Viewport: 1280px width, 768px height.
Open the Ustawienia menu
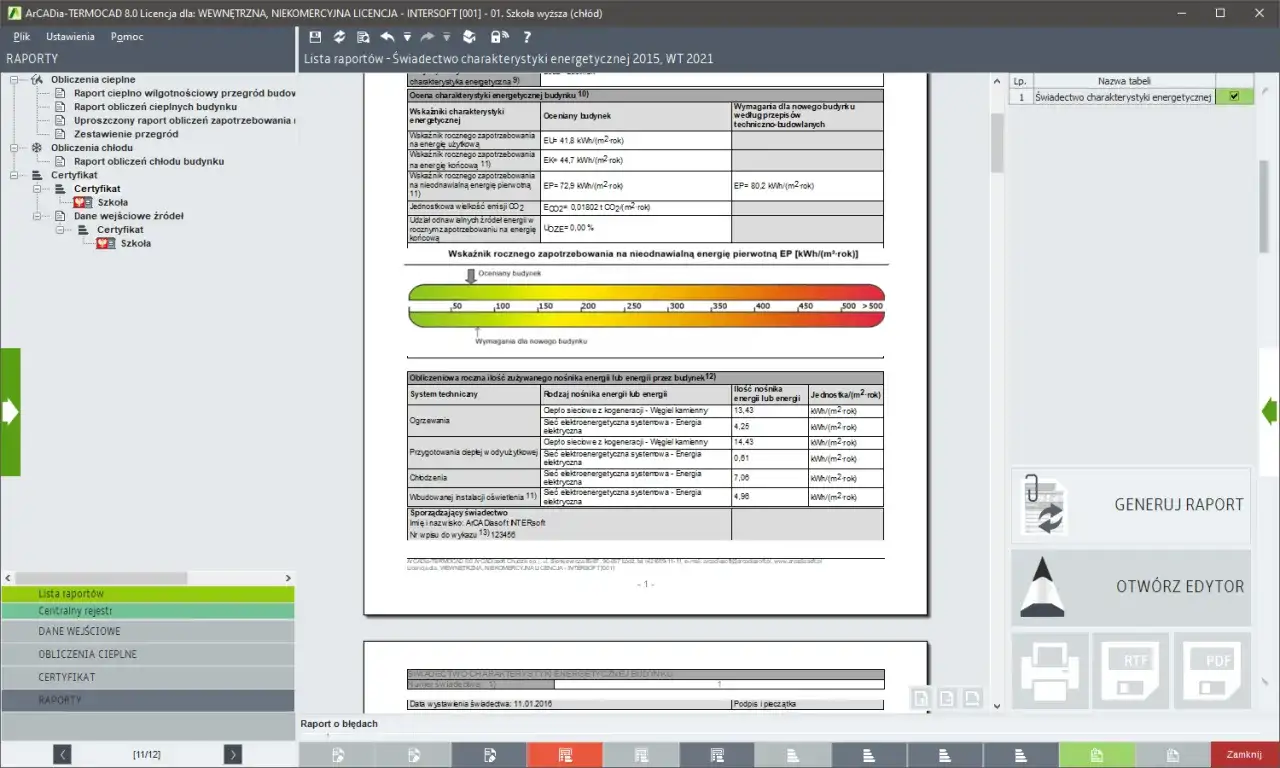coord(70,37)
